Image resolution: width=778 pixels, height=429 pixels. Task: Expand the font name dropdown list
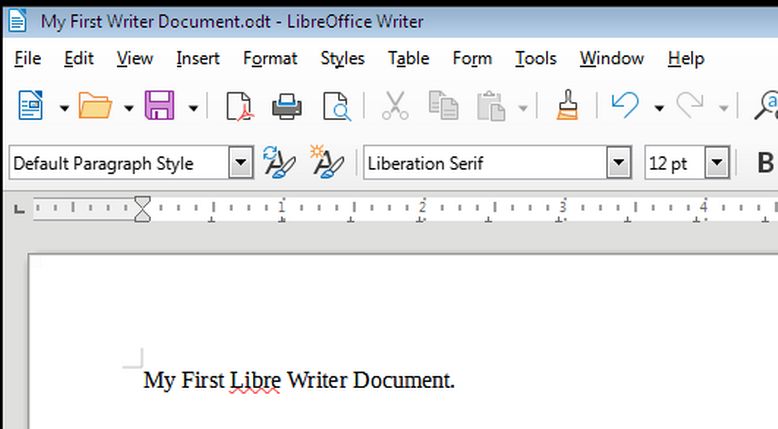coord(619,163)
